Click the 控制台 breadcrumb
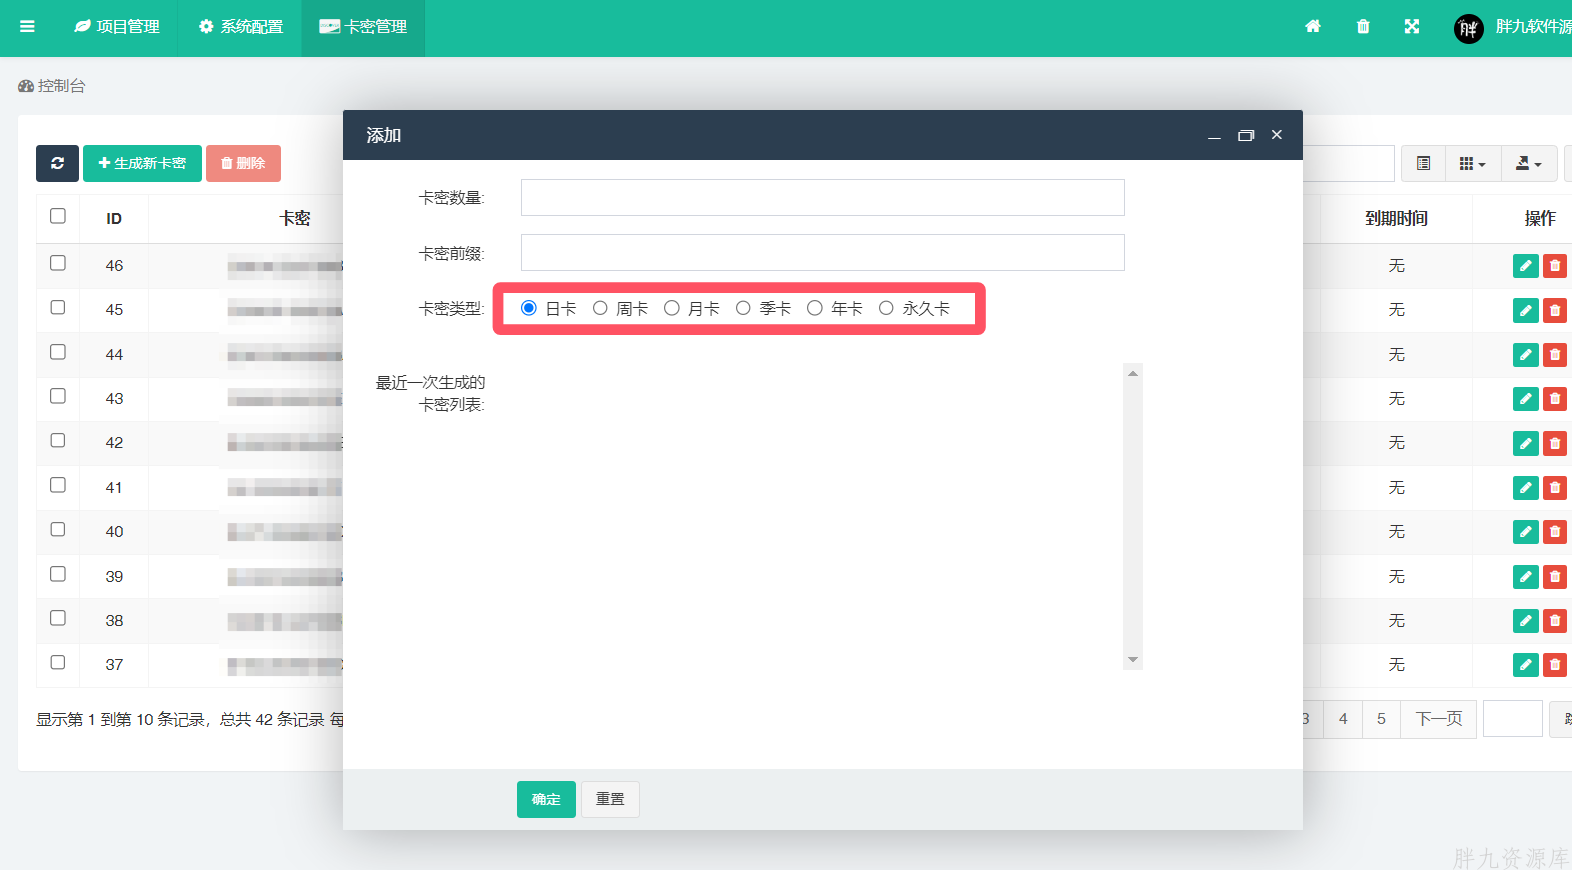 tap(52, 86)
